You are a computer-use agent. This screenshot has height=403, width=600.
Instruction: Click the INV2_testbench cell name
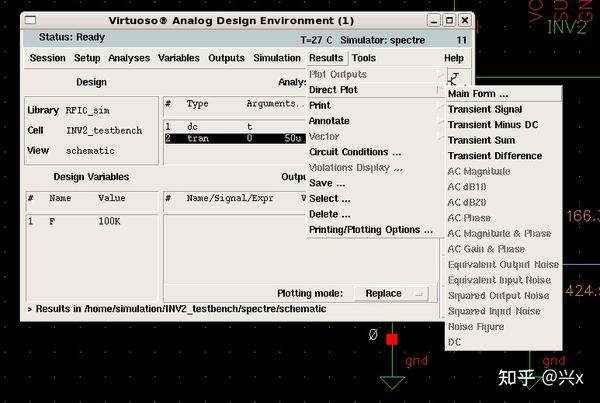point(104,131)
